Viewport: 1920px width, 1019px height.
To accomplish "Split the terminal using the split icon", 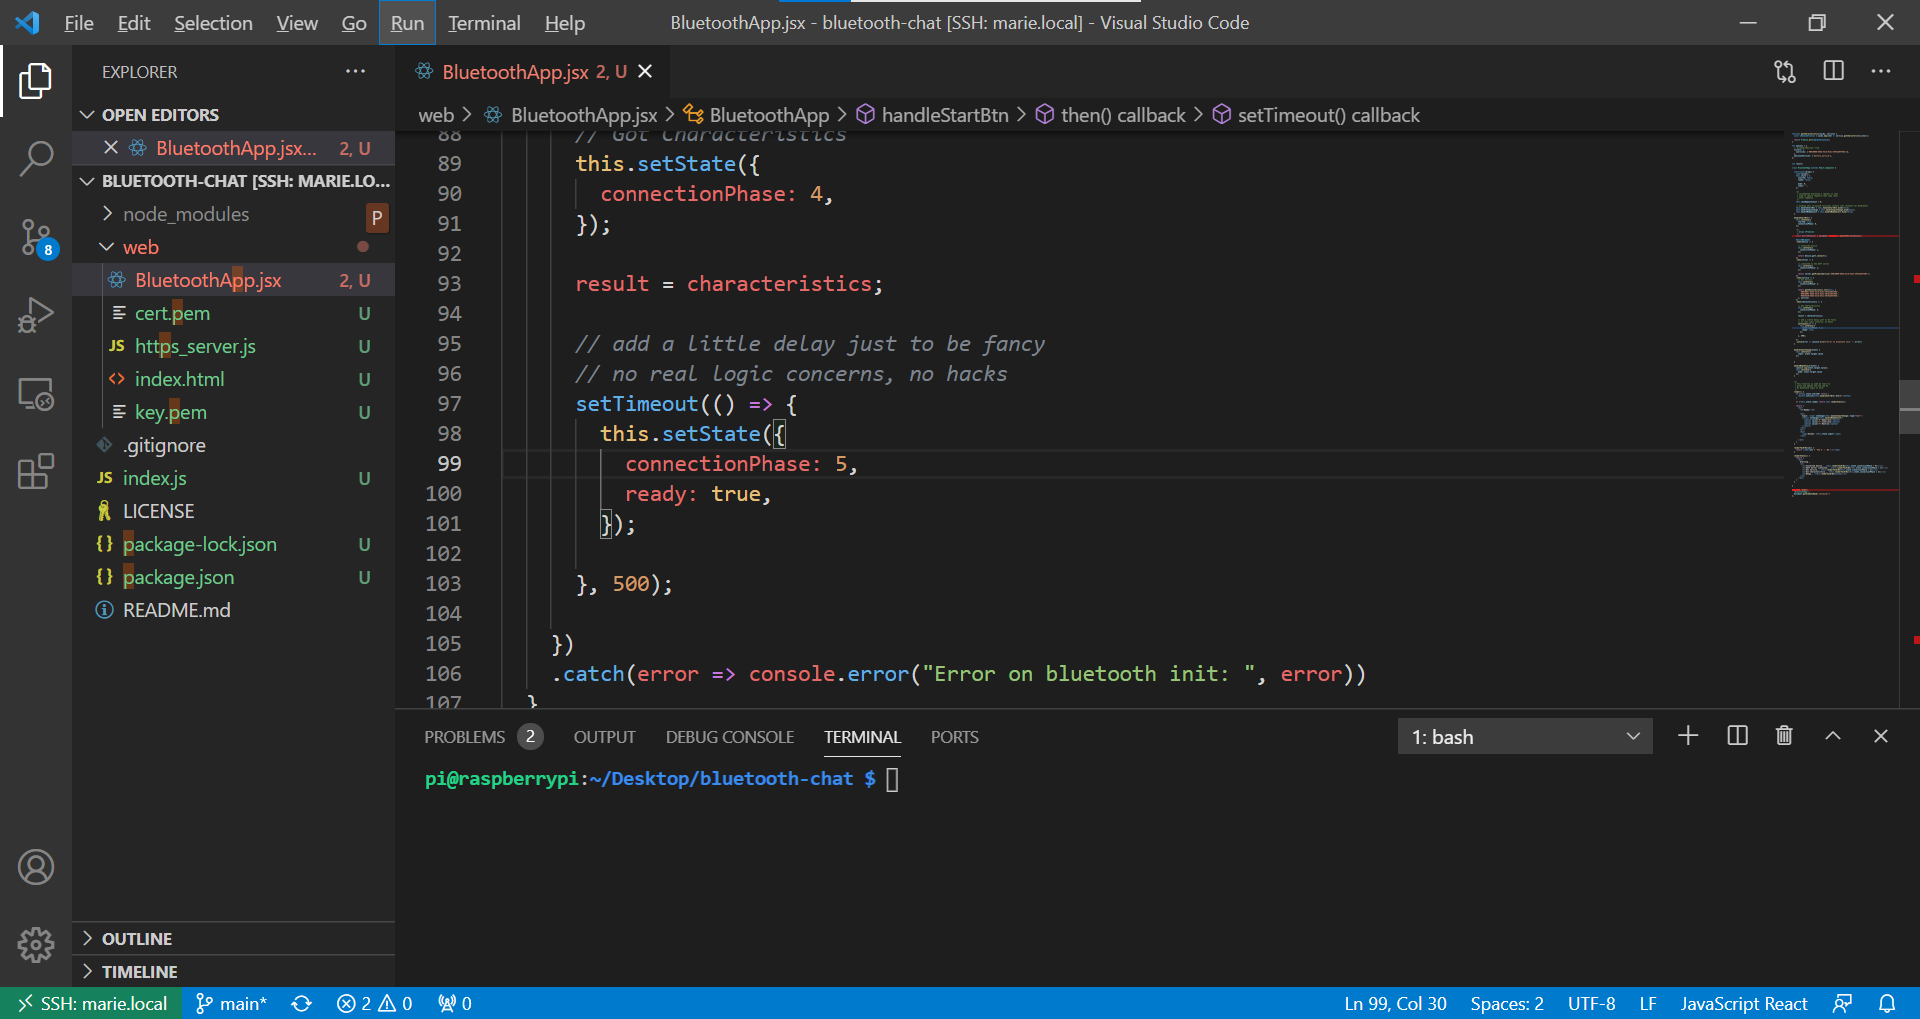I will coord(1737,736).
